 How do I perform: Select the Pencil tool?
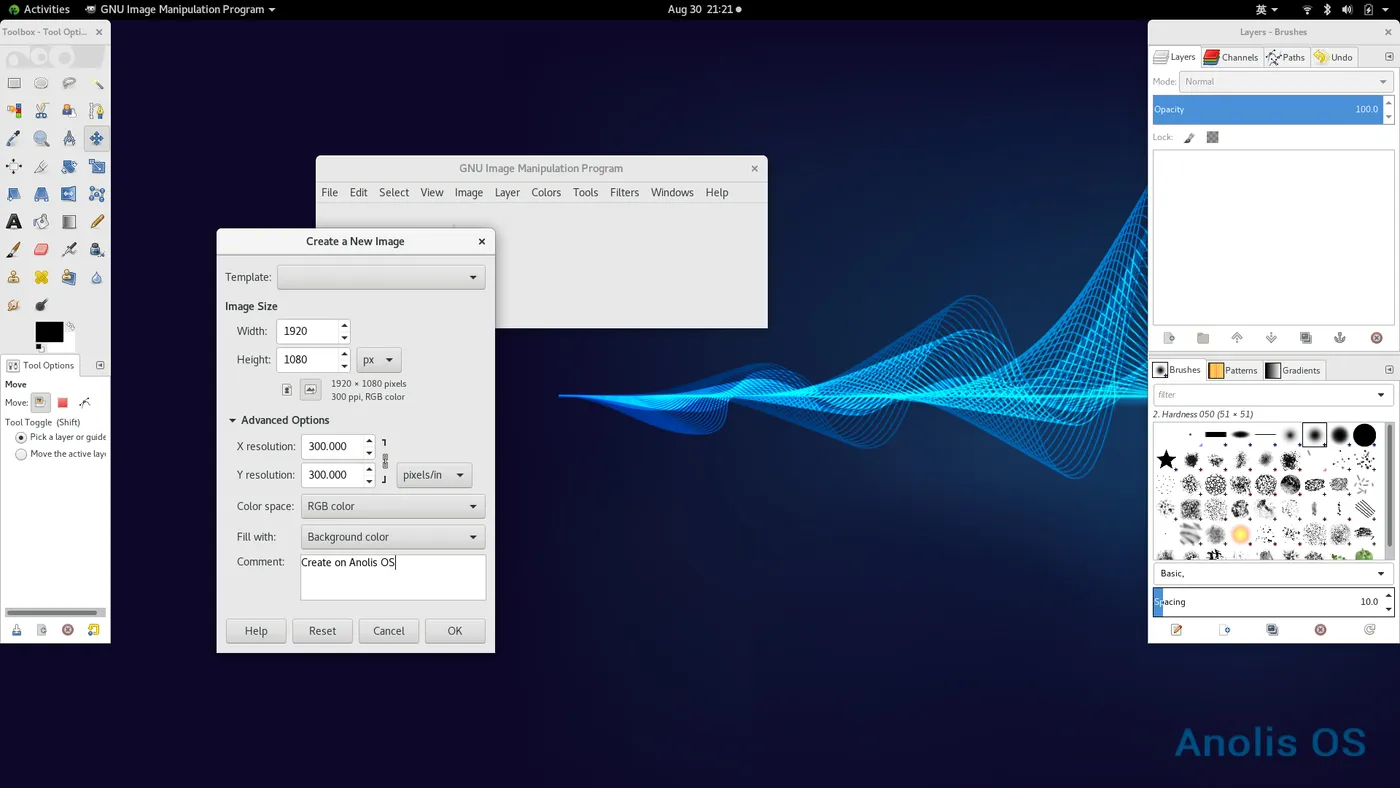(96, 222)
